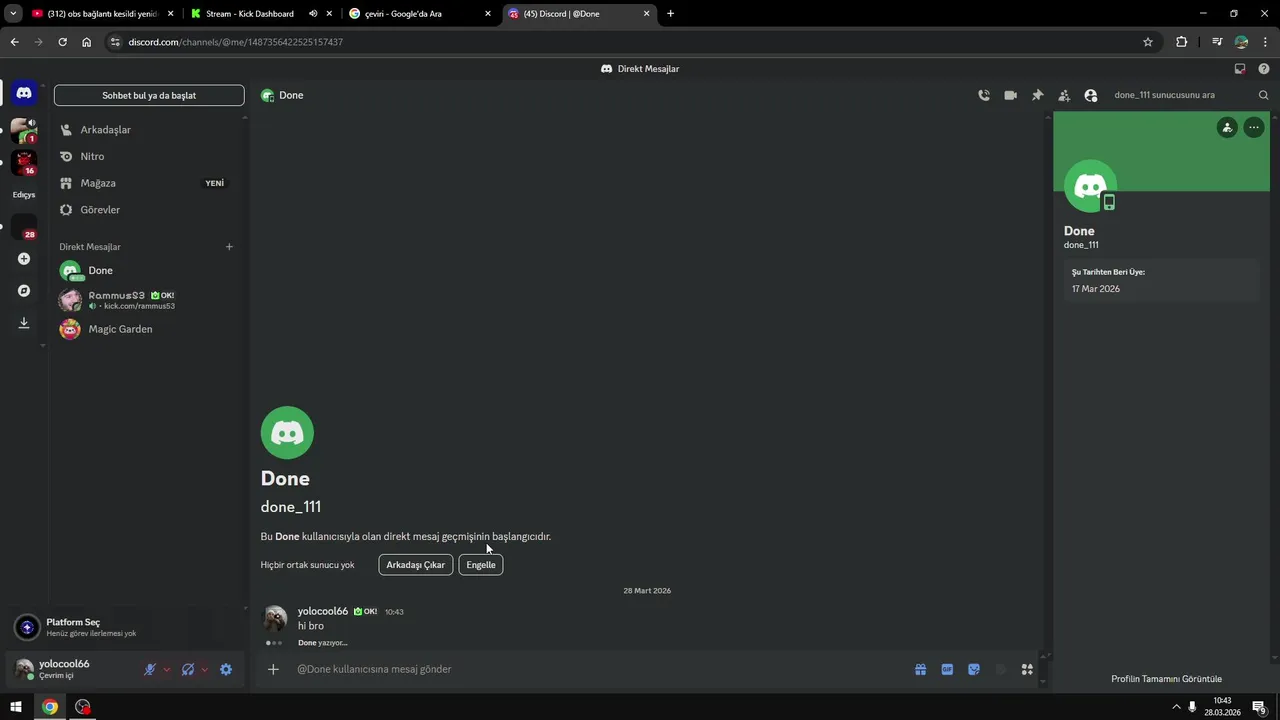The width and height of the screenshot is (1280, 720).
Task: Open pinned messages icon
Action: point(1037,95)
